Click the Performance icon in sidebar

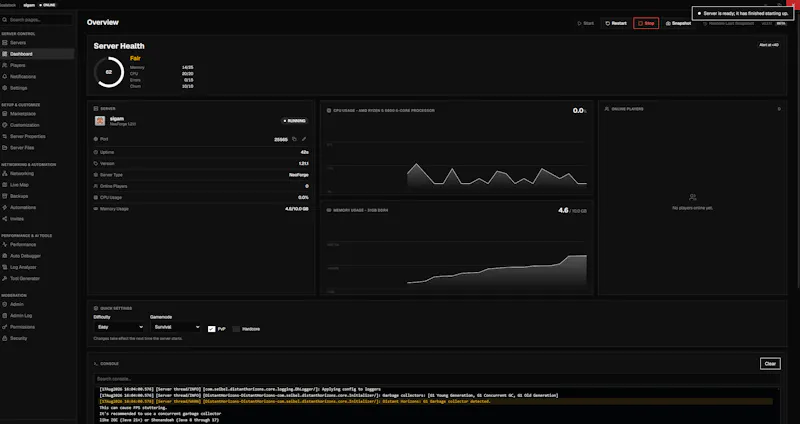5,244
